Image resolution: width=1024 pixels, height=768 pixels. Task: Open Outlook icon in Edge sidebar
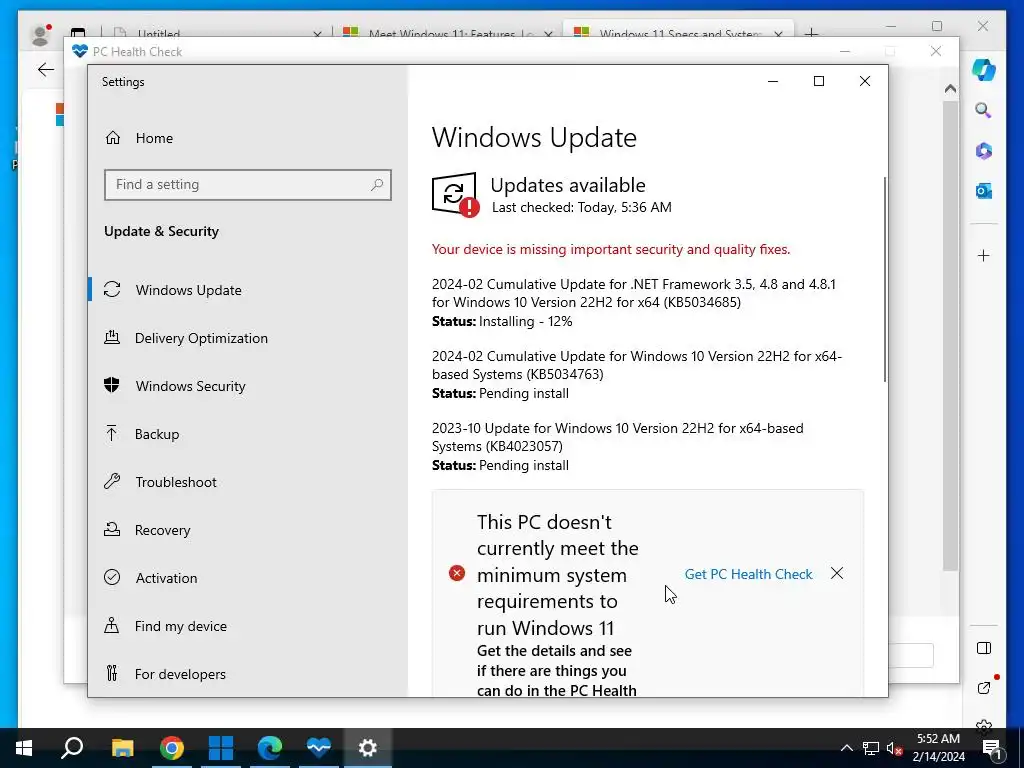[x=984, y=191]
